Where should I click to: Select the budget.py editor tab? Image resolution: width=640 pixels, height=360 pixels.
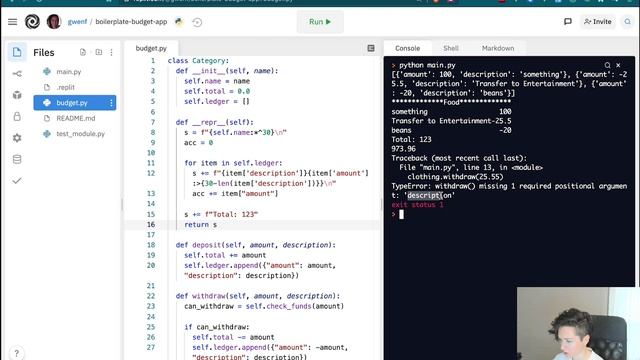(x=151, y=48)
